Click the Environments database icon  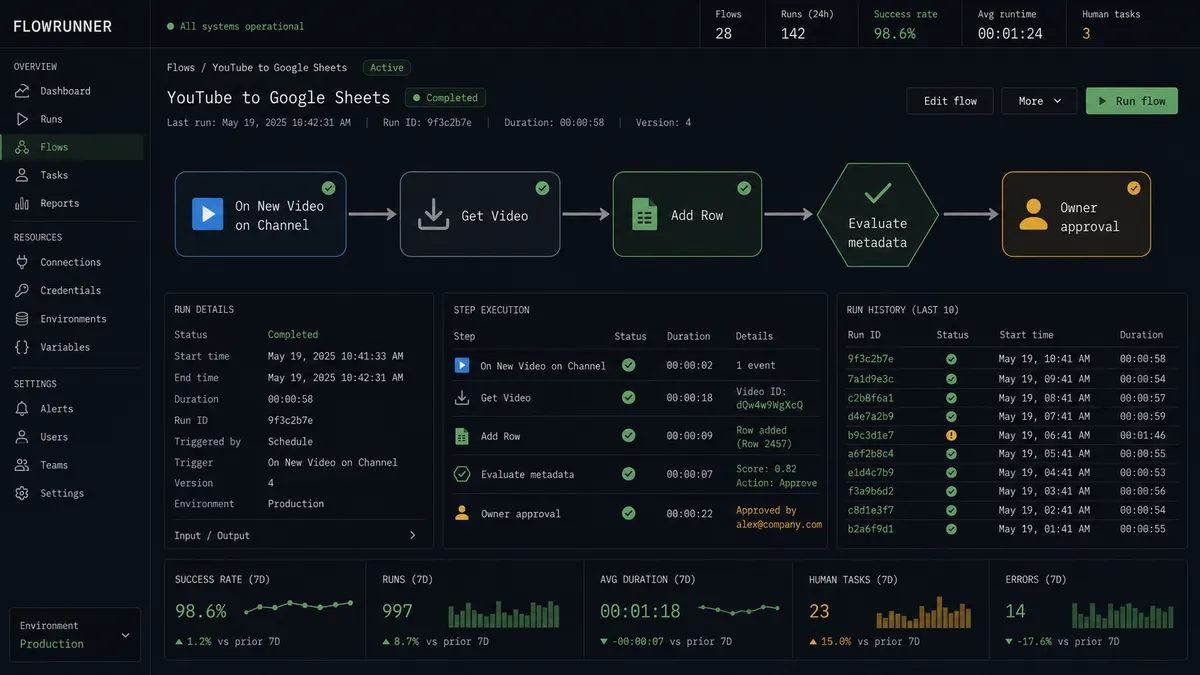pos(22,319)
